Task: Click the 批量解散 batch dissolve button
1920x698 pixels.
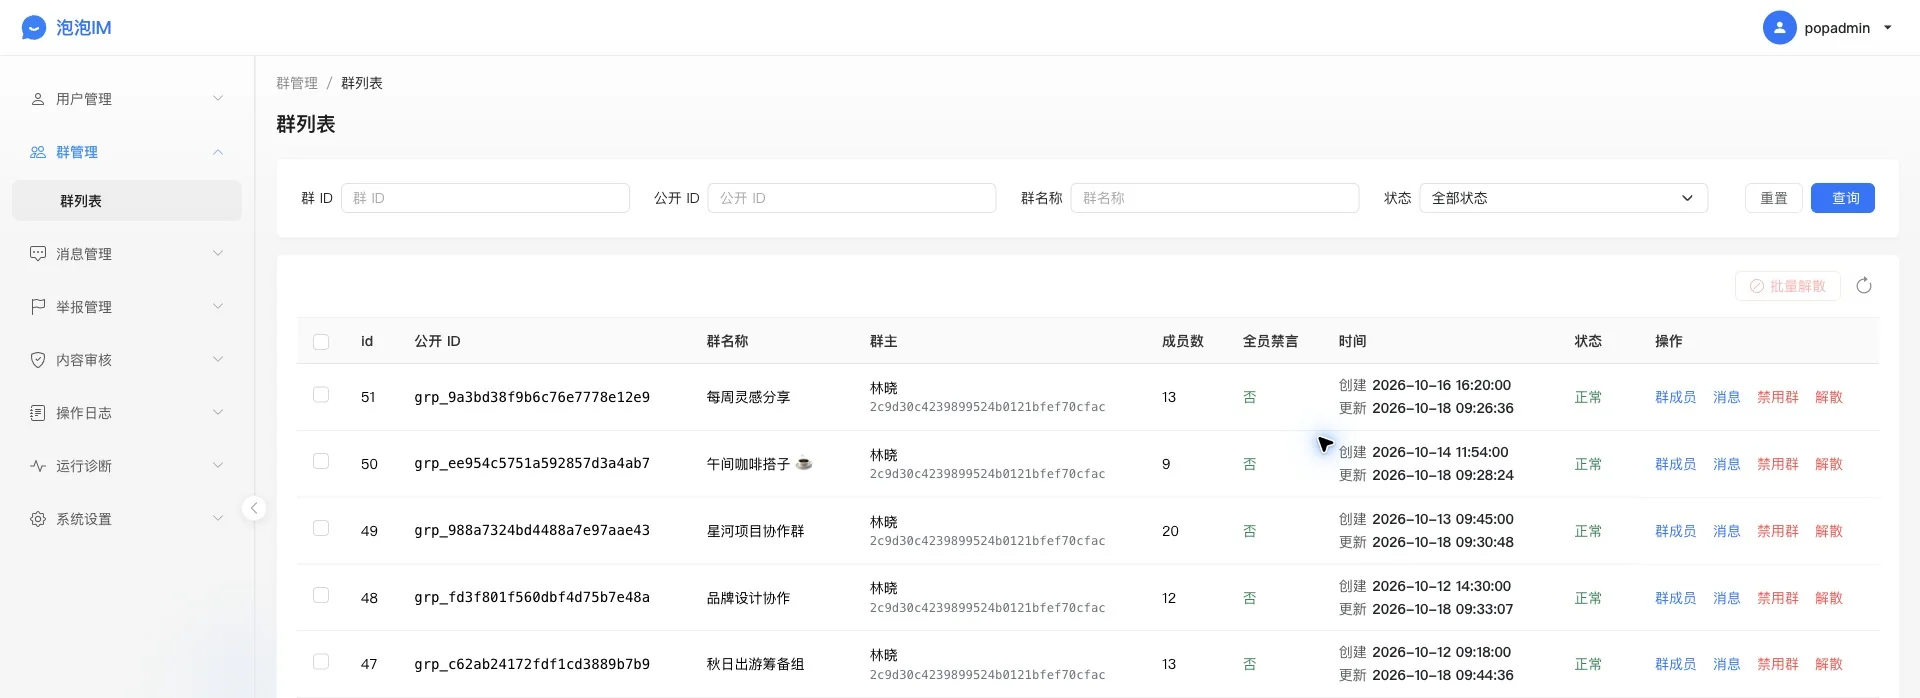Action: click(1788, 286)
